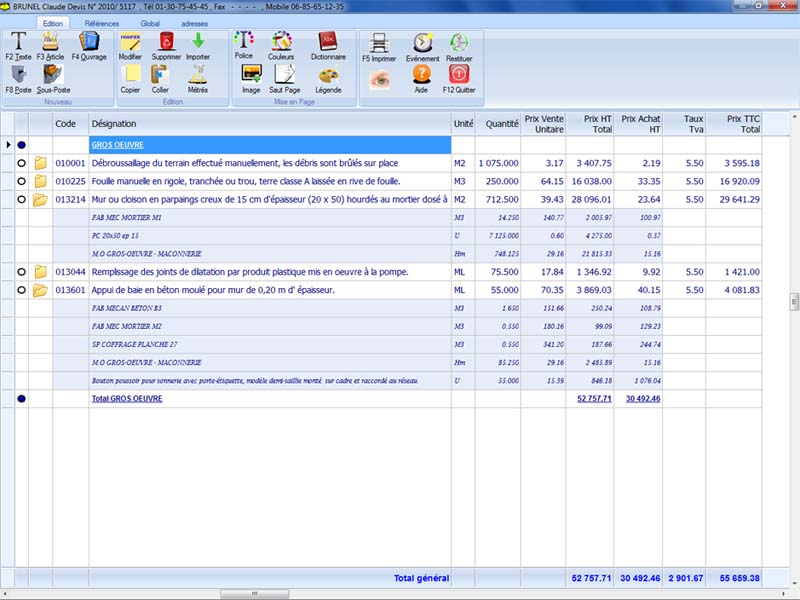Open the Métrés measurement tool

click(198, 74)
